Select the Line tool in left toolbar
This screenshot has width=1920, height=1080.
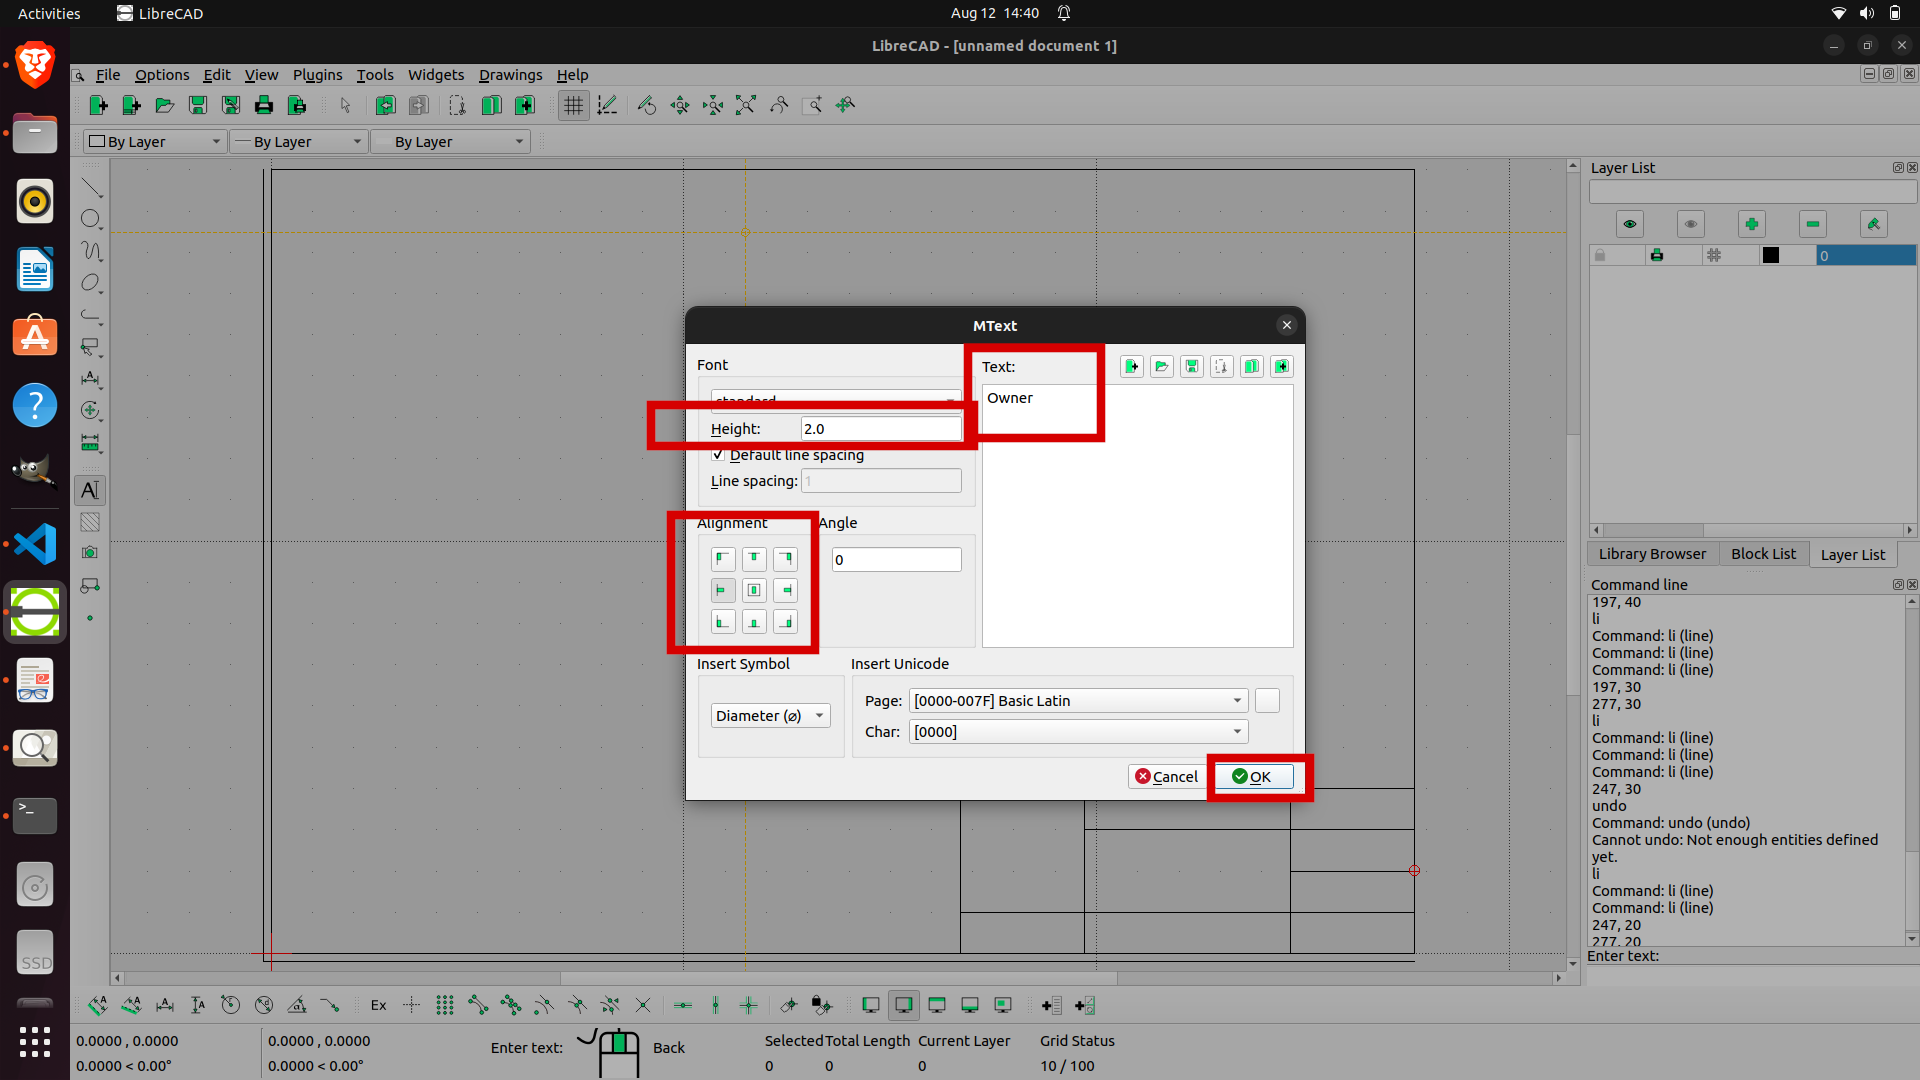click(x=91, y=187)
